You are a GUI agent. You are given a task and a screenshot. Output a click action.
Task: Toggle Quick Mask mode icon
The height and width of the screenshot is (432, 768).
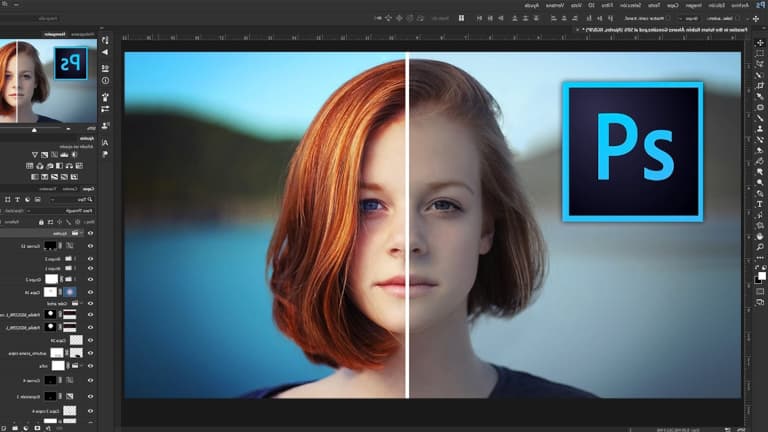tap(760, 292)
